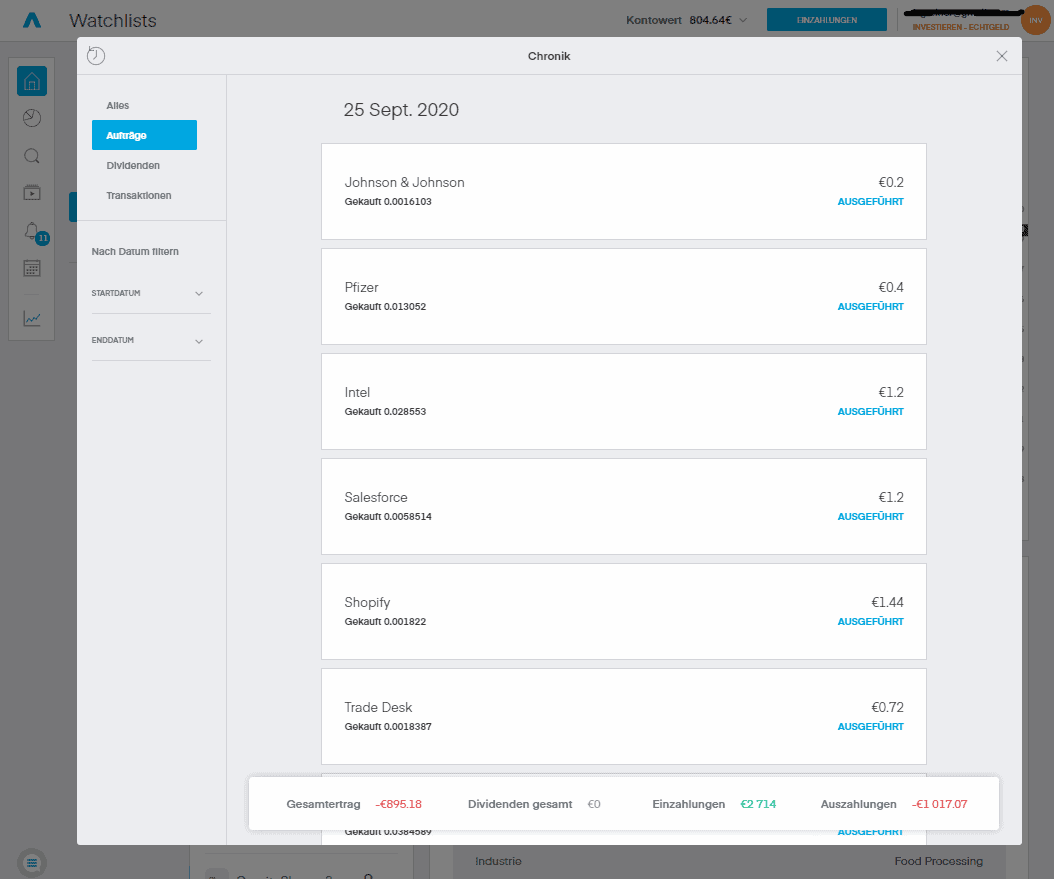Click the history clock icon in Chronik

tap(96, 56)
